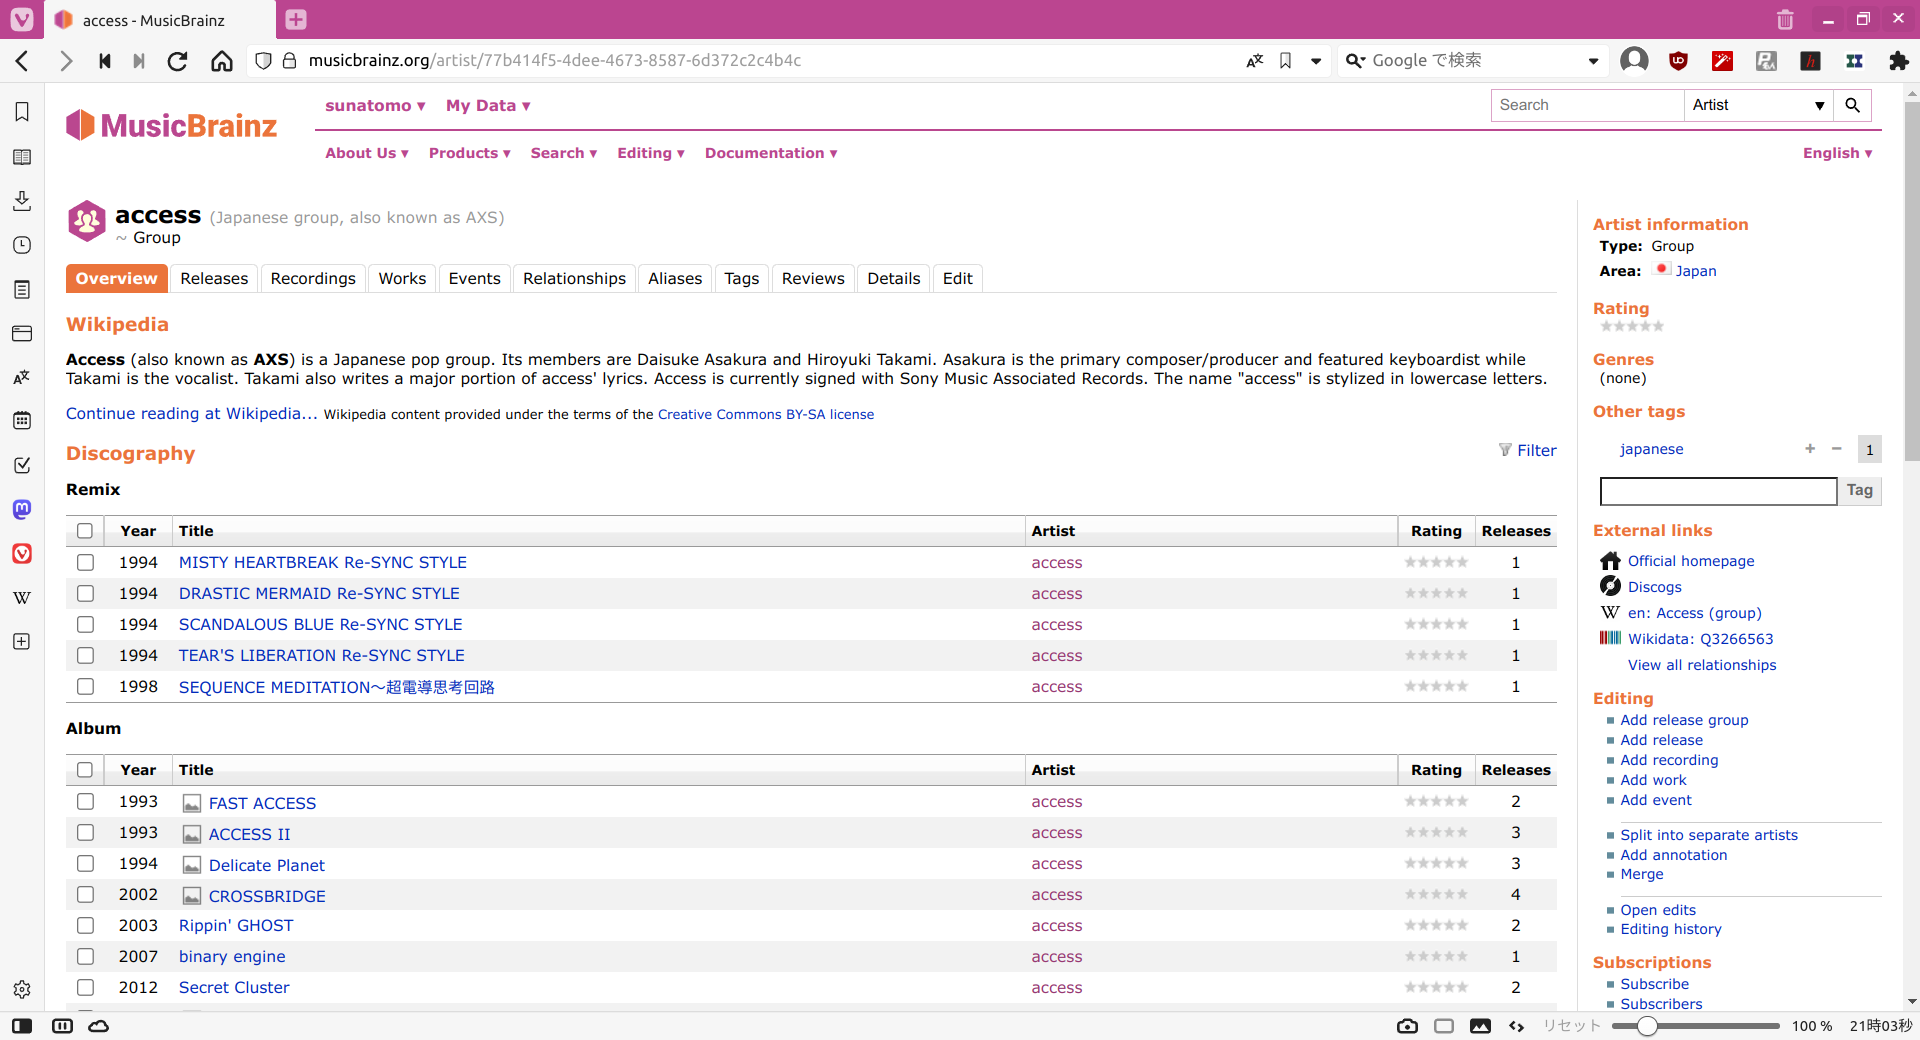This screenshot has height=1040, width=1920.
Task: Expand the sunatomo user menu
Action: (x=375, y=106)
